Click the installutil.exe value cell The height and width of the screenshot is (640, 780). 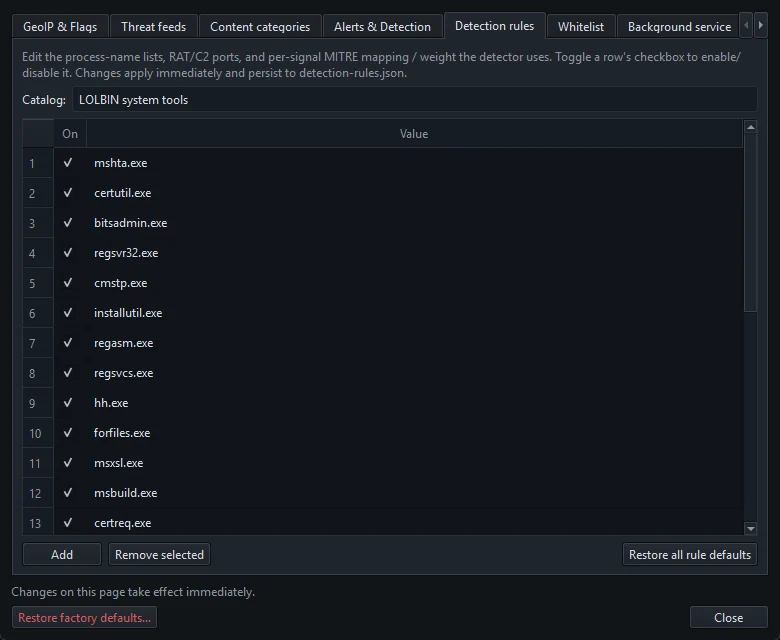[x=415, y=313]
